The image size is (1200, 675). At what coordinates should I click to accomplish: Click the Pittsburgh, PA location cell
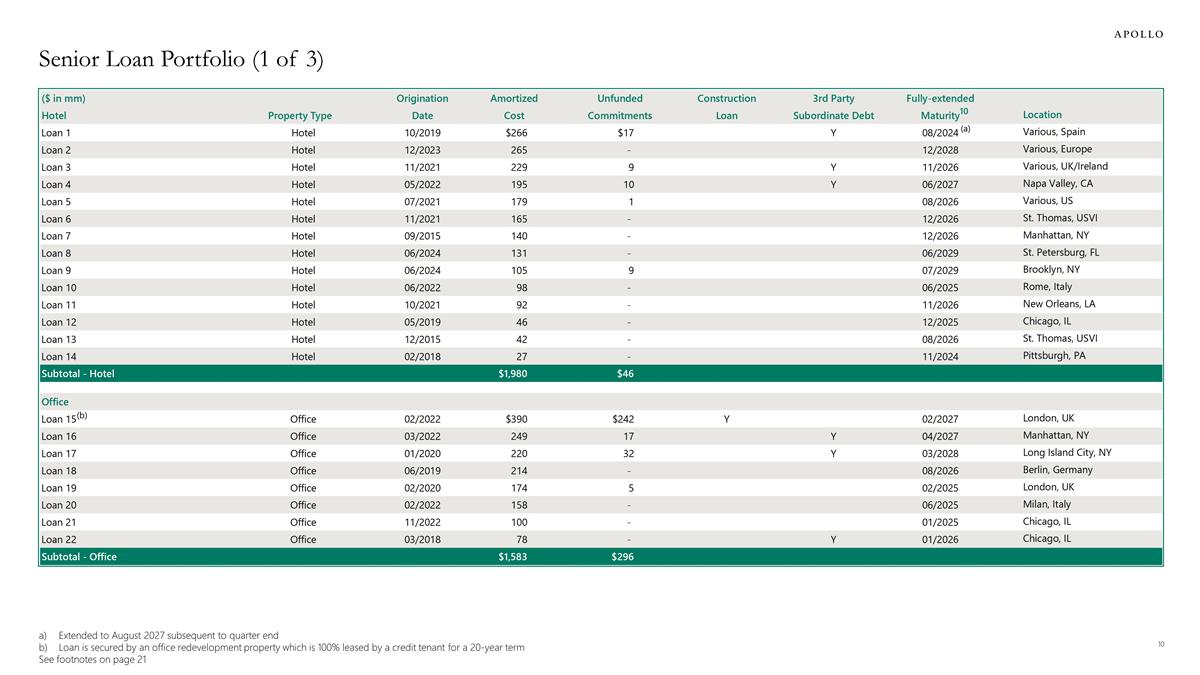point(1054,356)
